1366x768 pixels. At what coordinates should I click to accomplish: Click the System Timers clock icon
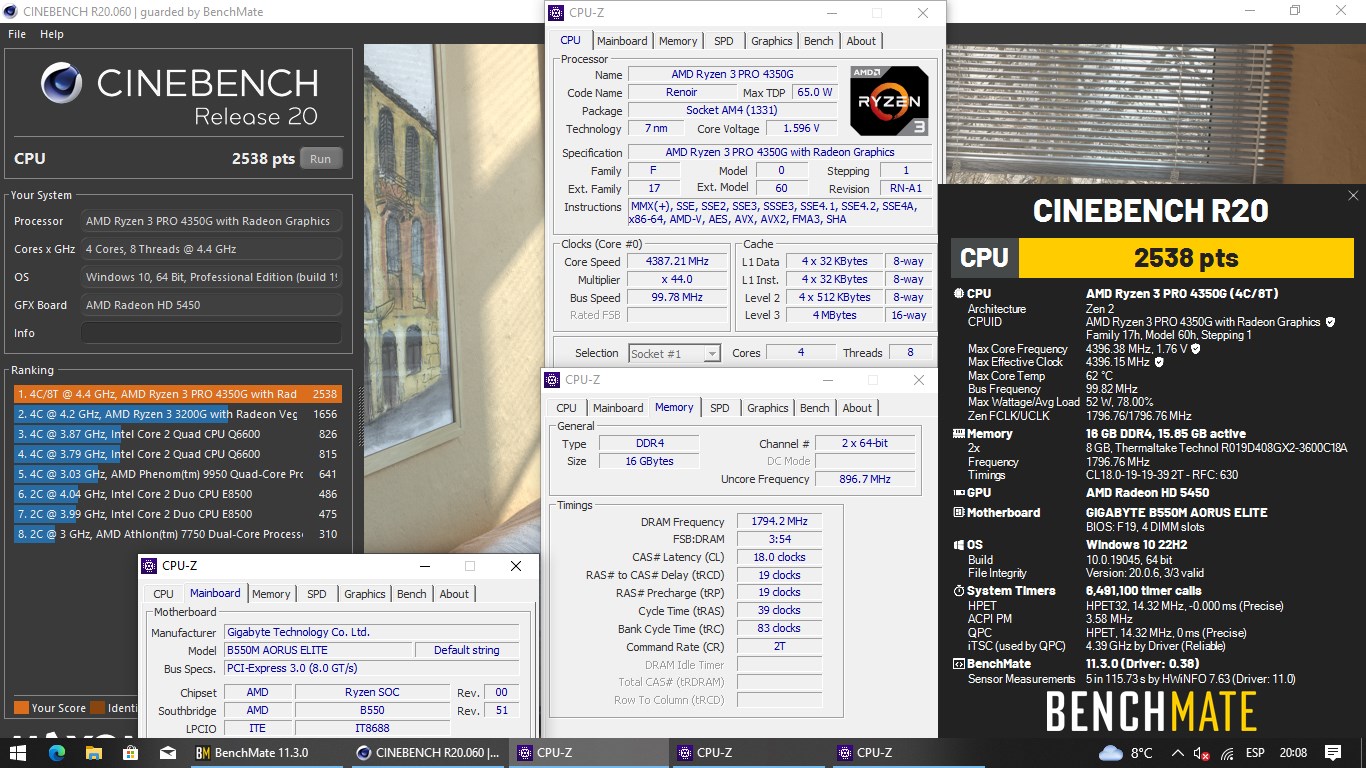[958, 591]
